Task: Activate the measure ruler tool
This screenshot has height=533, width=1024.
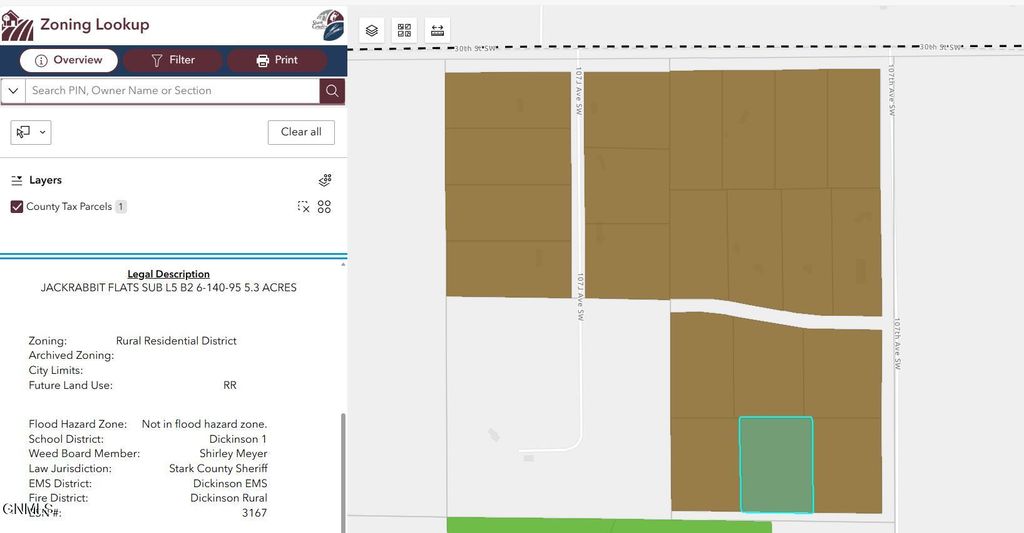Action: [437, 30]
